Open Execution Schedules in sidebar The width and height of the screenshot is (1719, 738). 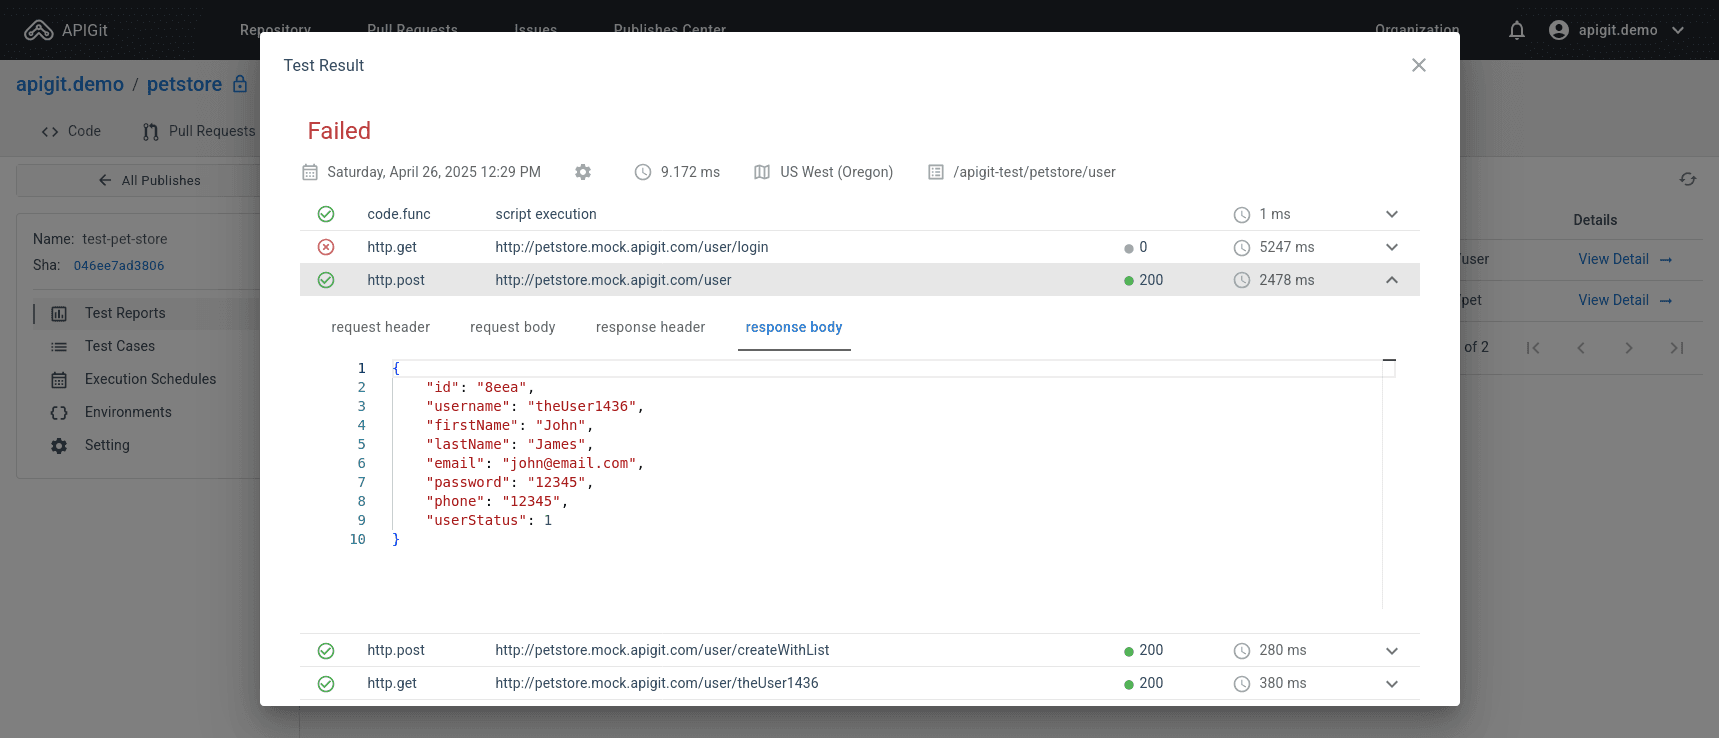click(x=151, y=379)
